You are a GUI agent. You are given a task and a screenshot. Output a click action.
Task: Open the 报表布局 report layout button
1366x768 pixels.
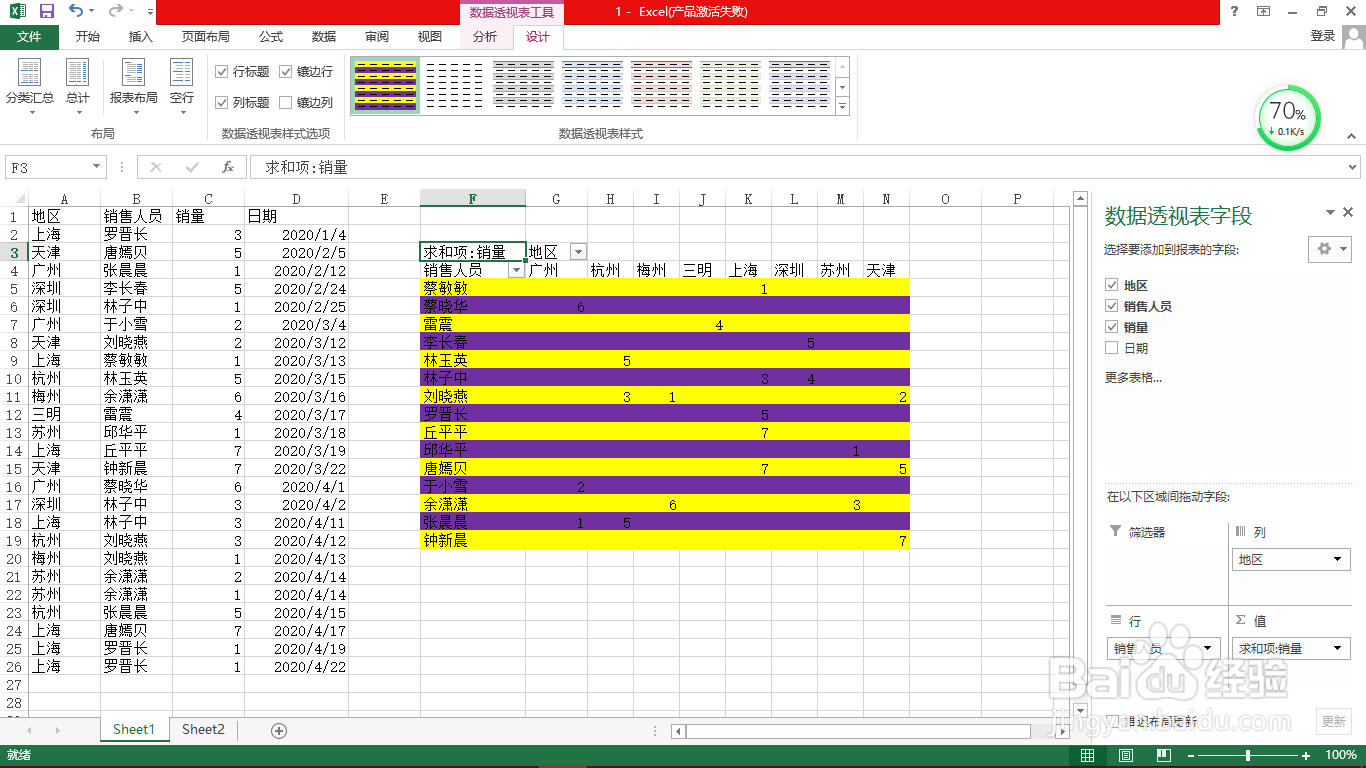[134, 87]
